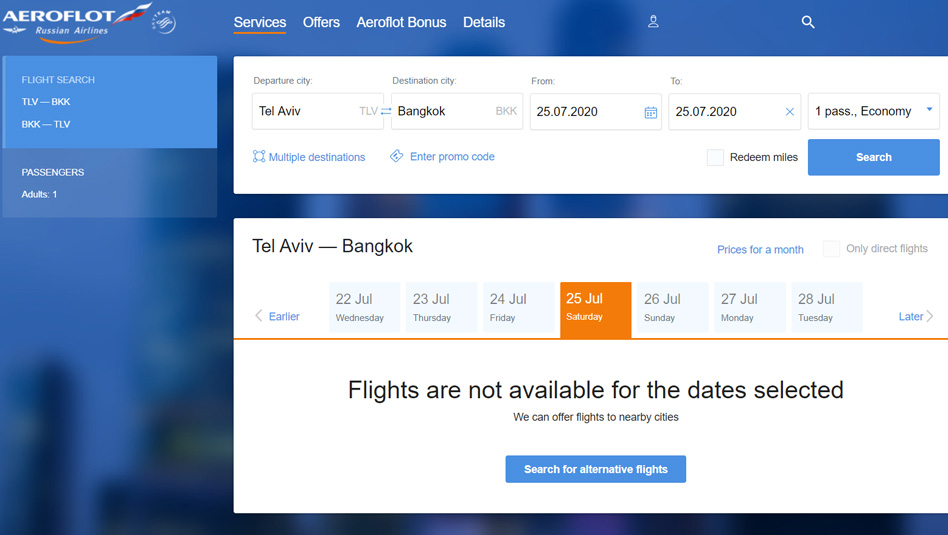Screen dimensions: 948x535
Task: Click the Multiple destinations icon
Action: pyautogui.click(x=259, y=157)
